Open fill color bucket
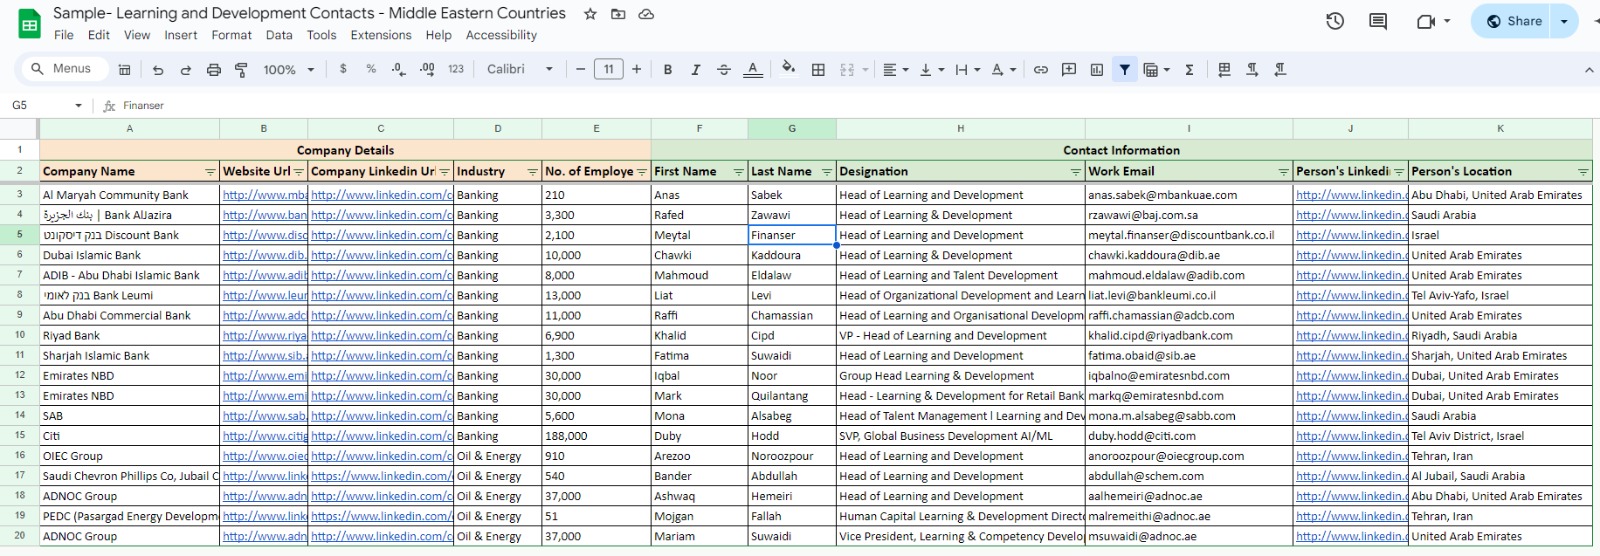 point(789,69)
